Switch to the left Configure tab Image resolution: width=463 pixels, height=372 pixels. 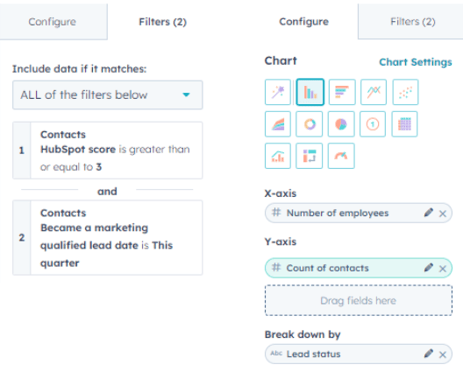pos(52,22)
